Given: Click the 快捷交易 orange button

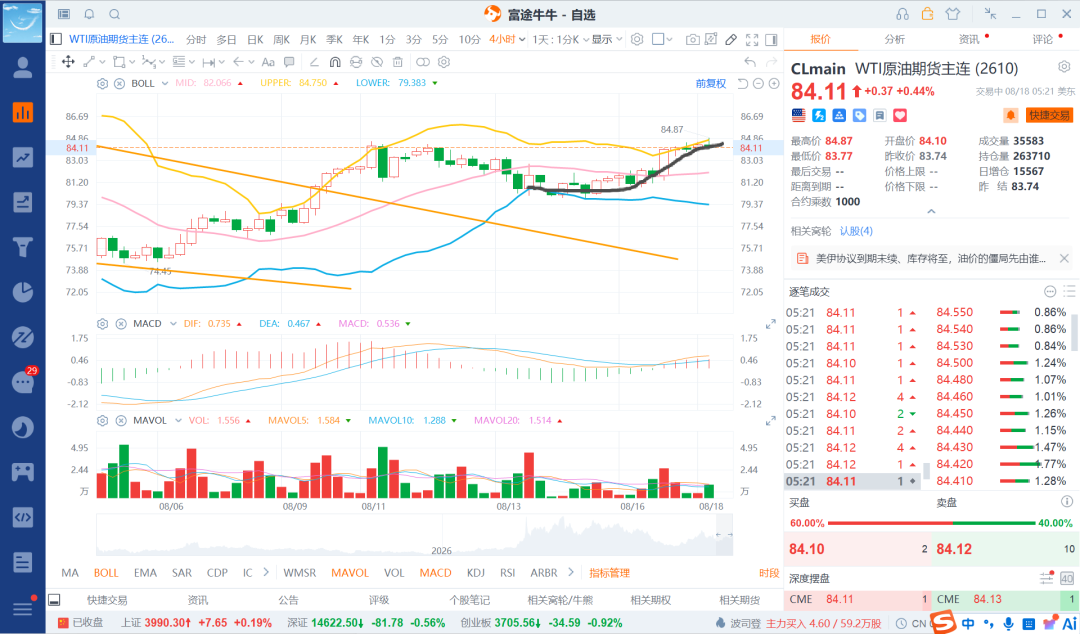Looking at the screenshot, I should (x=1049, y=115).
